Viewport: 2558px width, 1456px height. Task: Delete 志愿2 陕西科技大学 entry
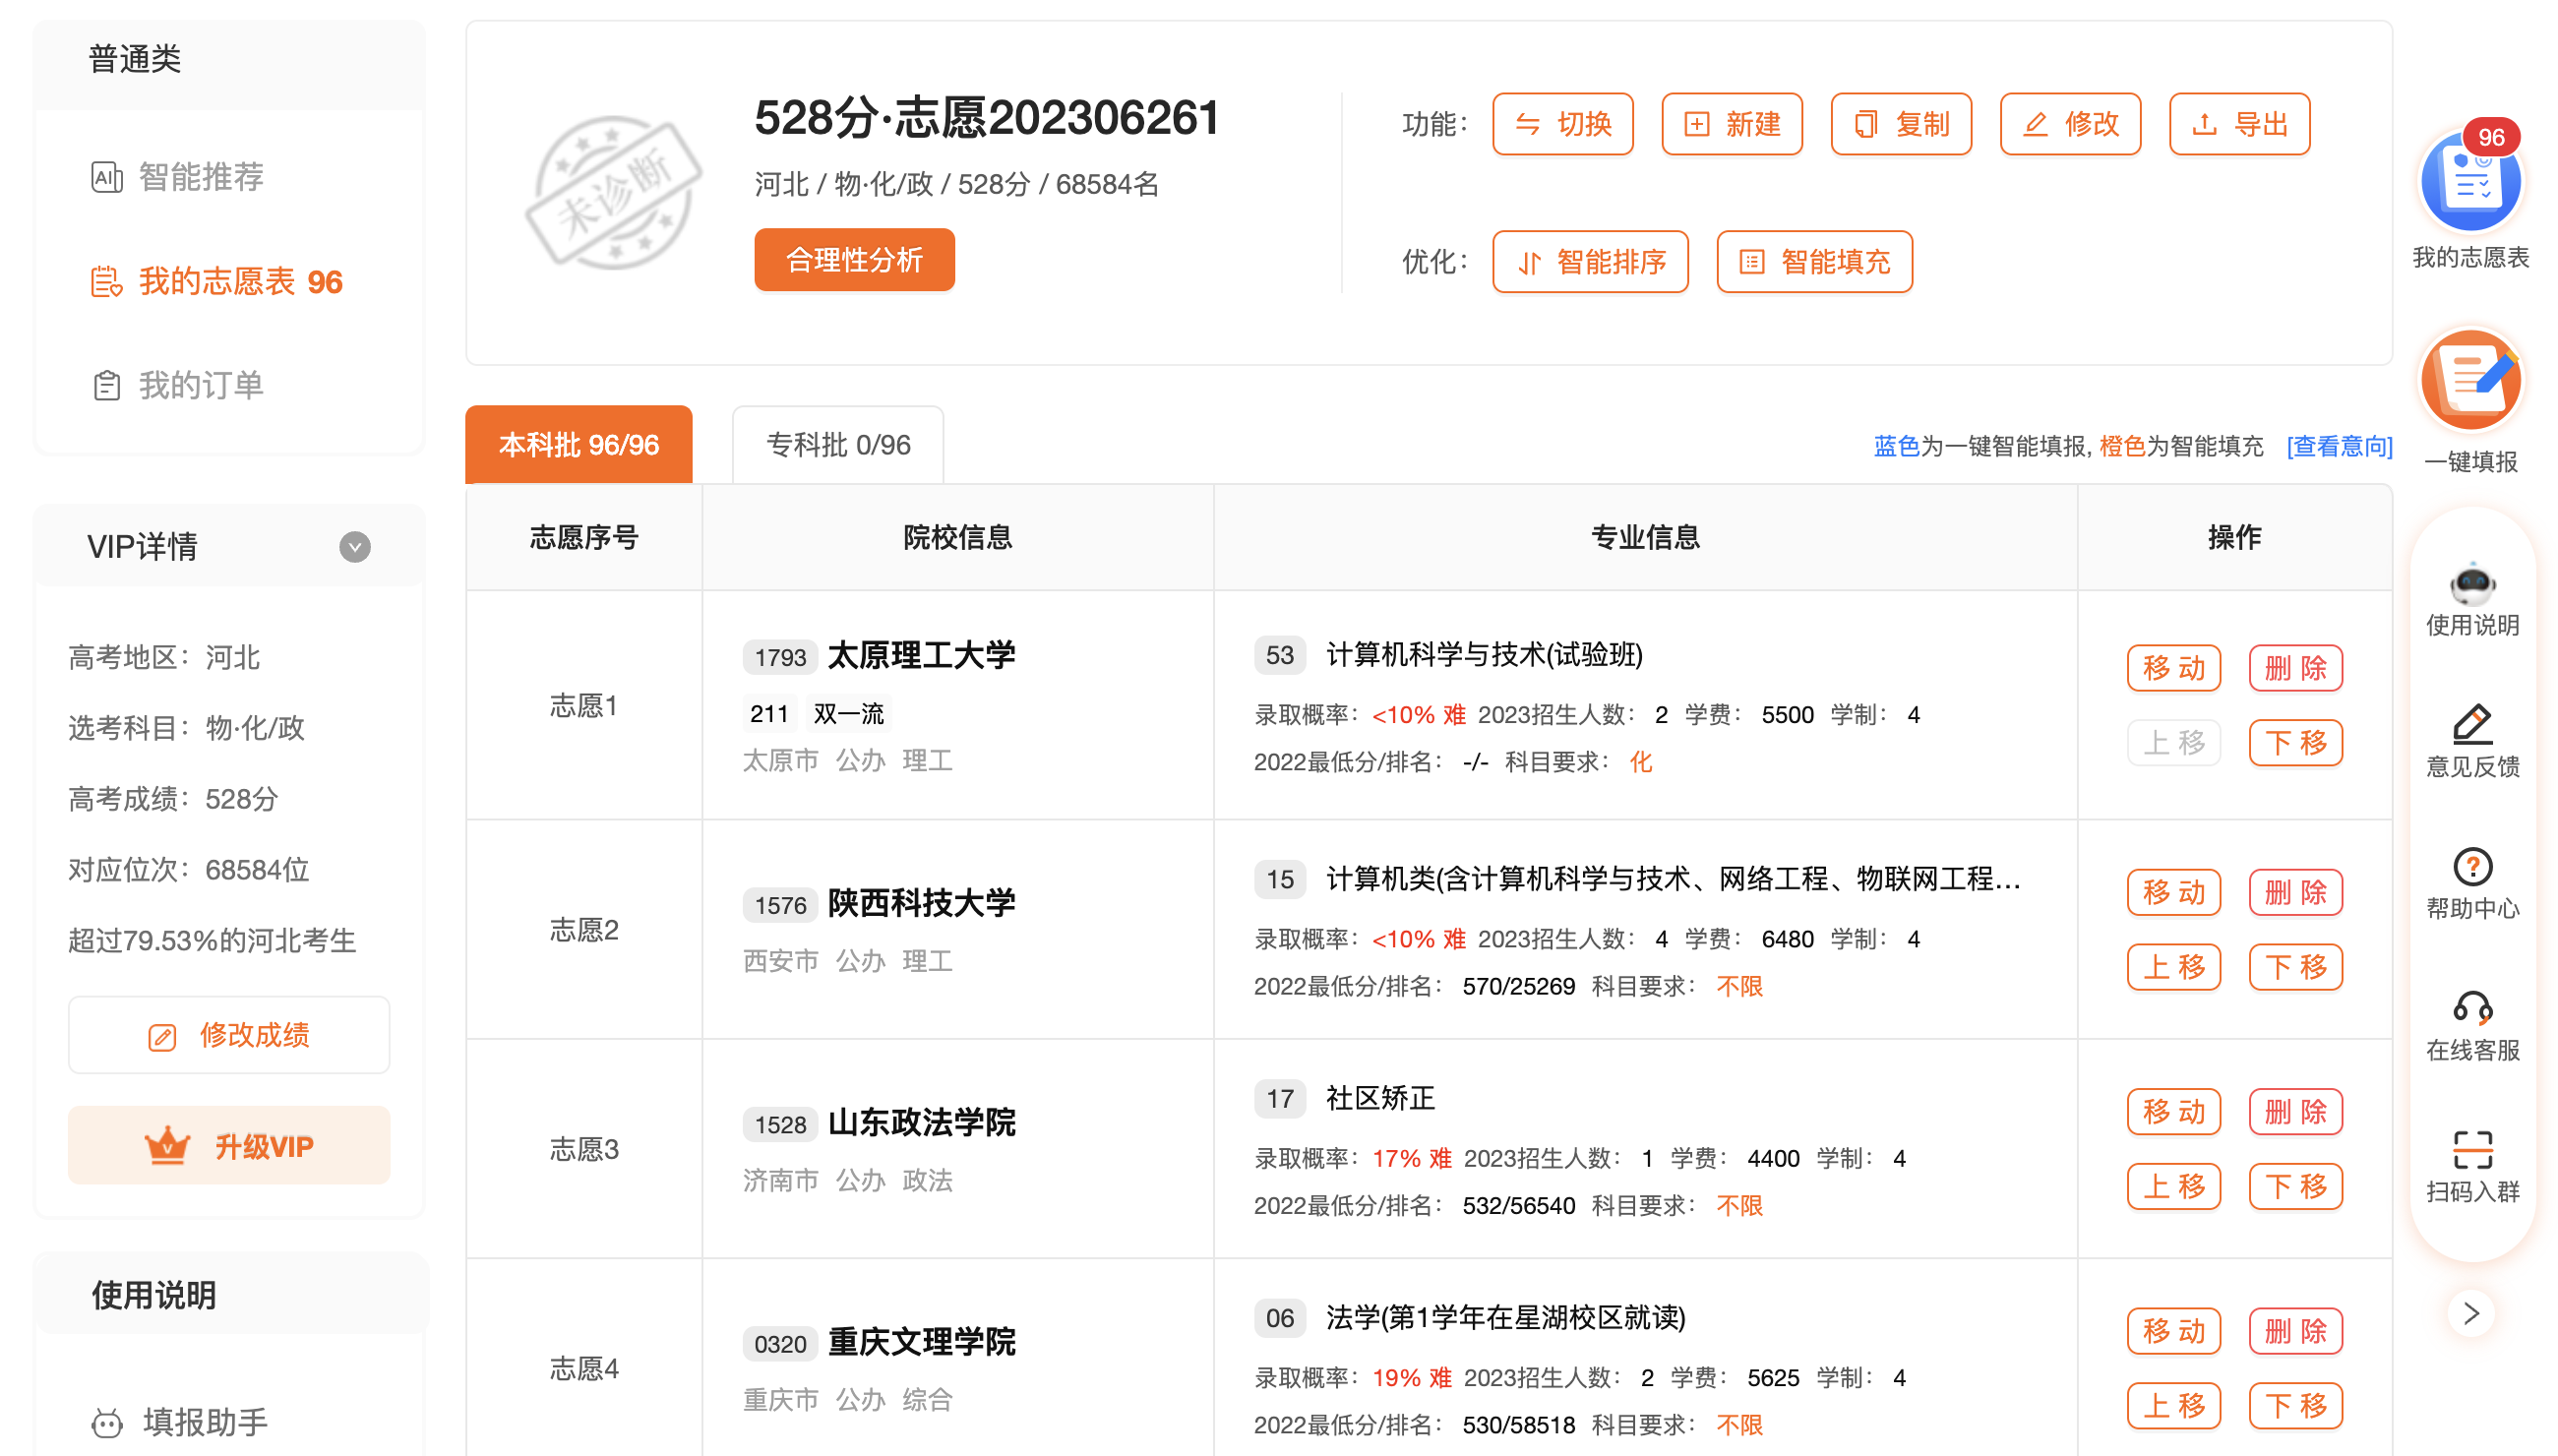[2294, 892]
